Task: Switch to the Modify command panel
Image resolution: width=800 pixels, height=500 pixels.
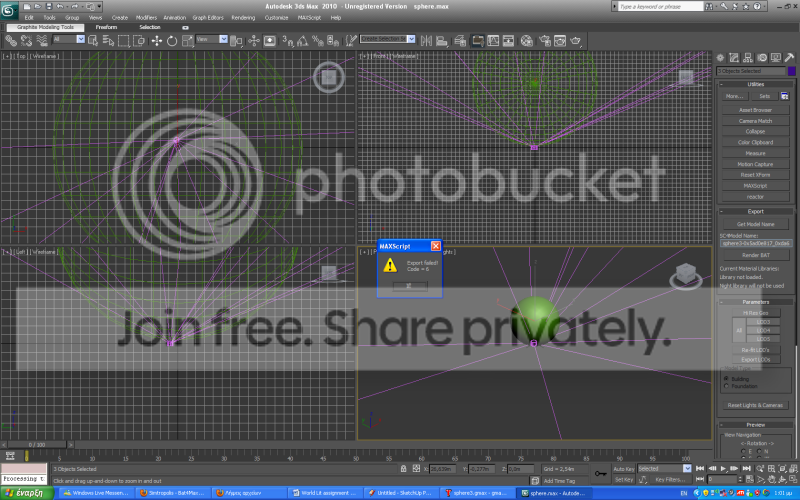Action: coord(734,58)
